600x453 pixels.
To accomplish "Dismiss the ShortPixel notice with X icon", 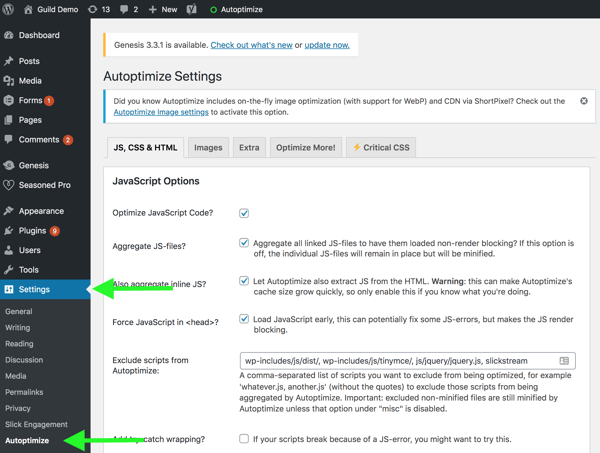I will pos(584,101).
